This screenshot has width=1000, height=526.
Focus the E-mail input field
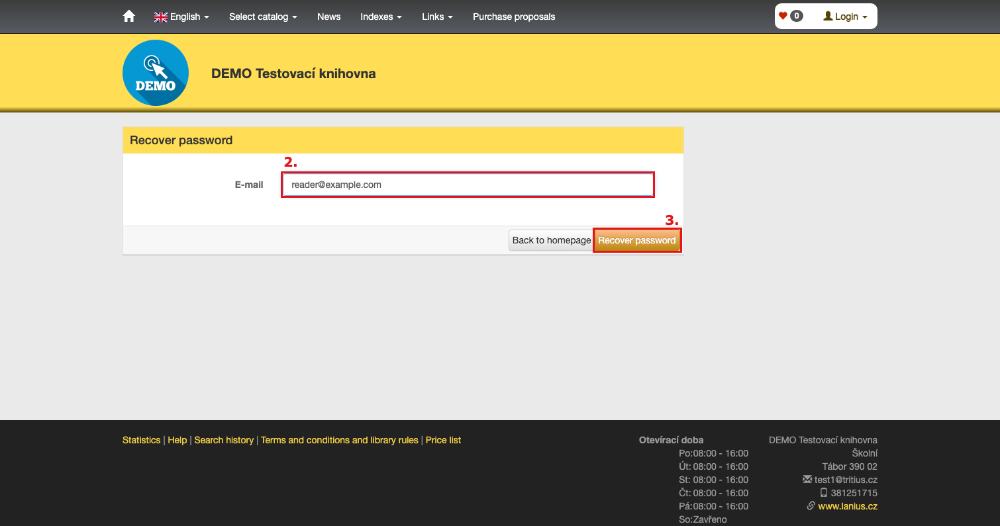[x=467, y=185]
